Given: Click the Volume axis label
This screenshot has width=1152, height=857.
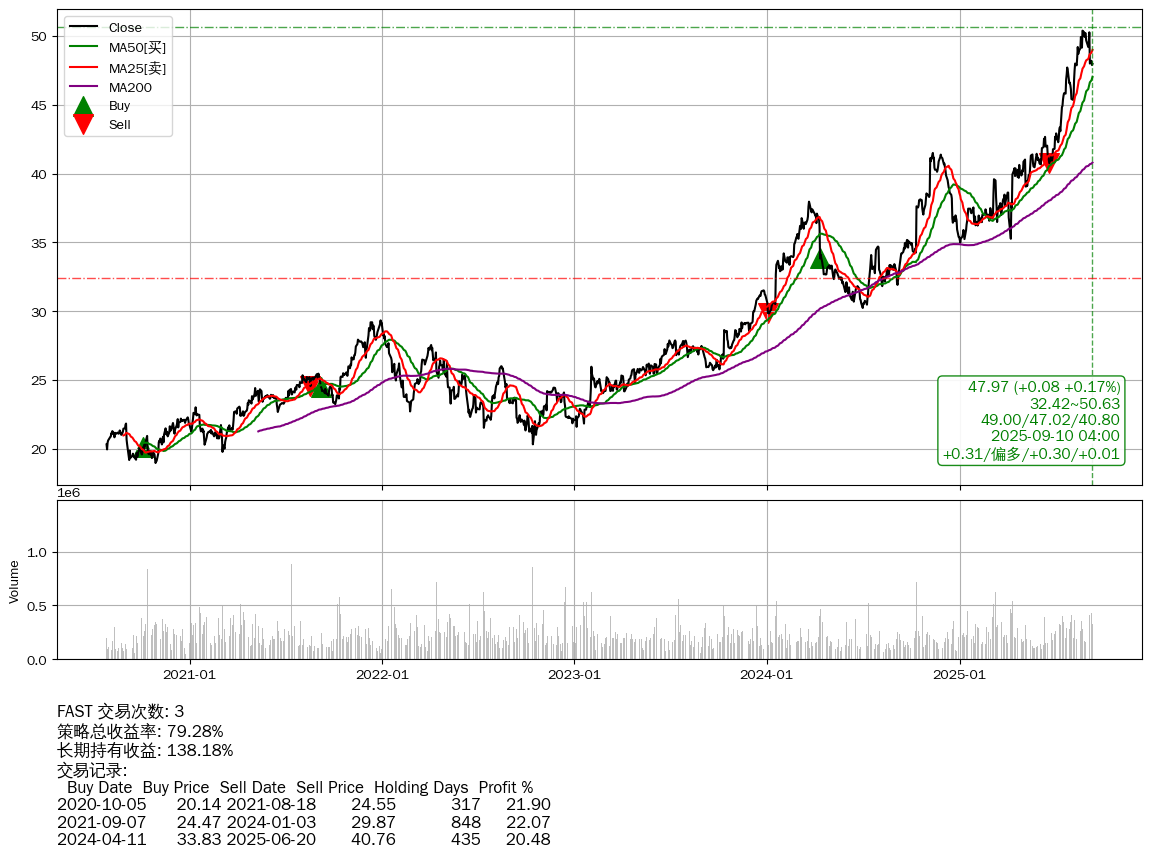Looking at the screenshot, I should point(14,581).
